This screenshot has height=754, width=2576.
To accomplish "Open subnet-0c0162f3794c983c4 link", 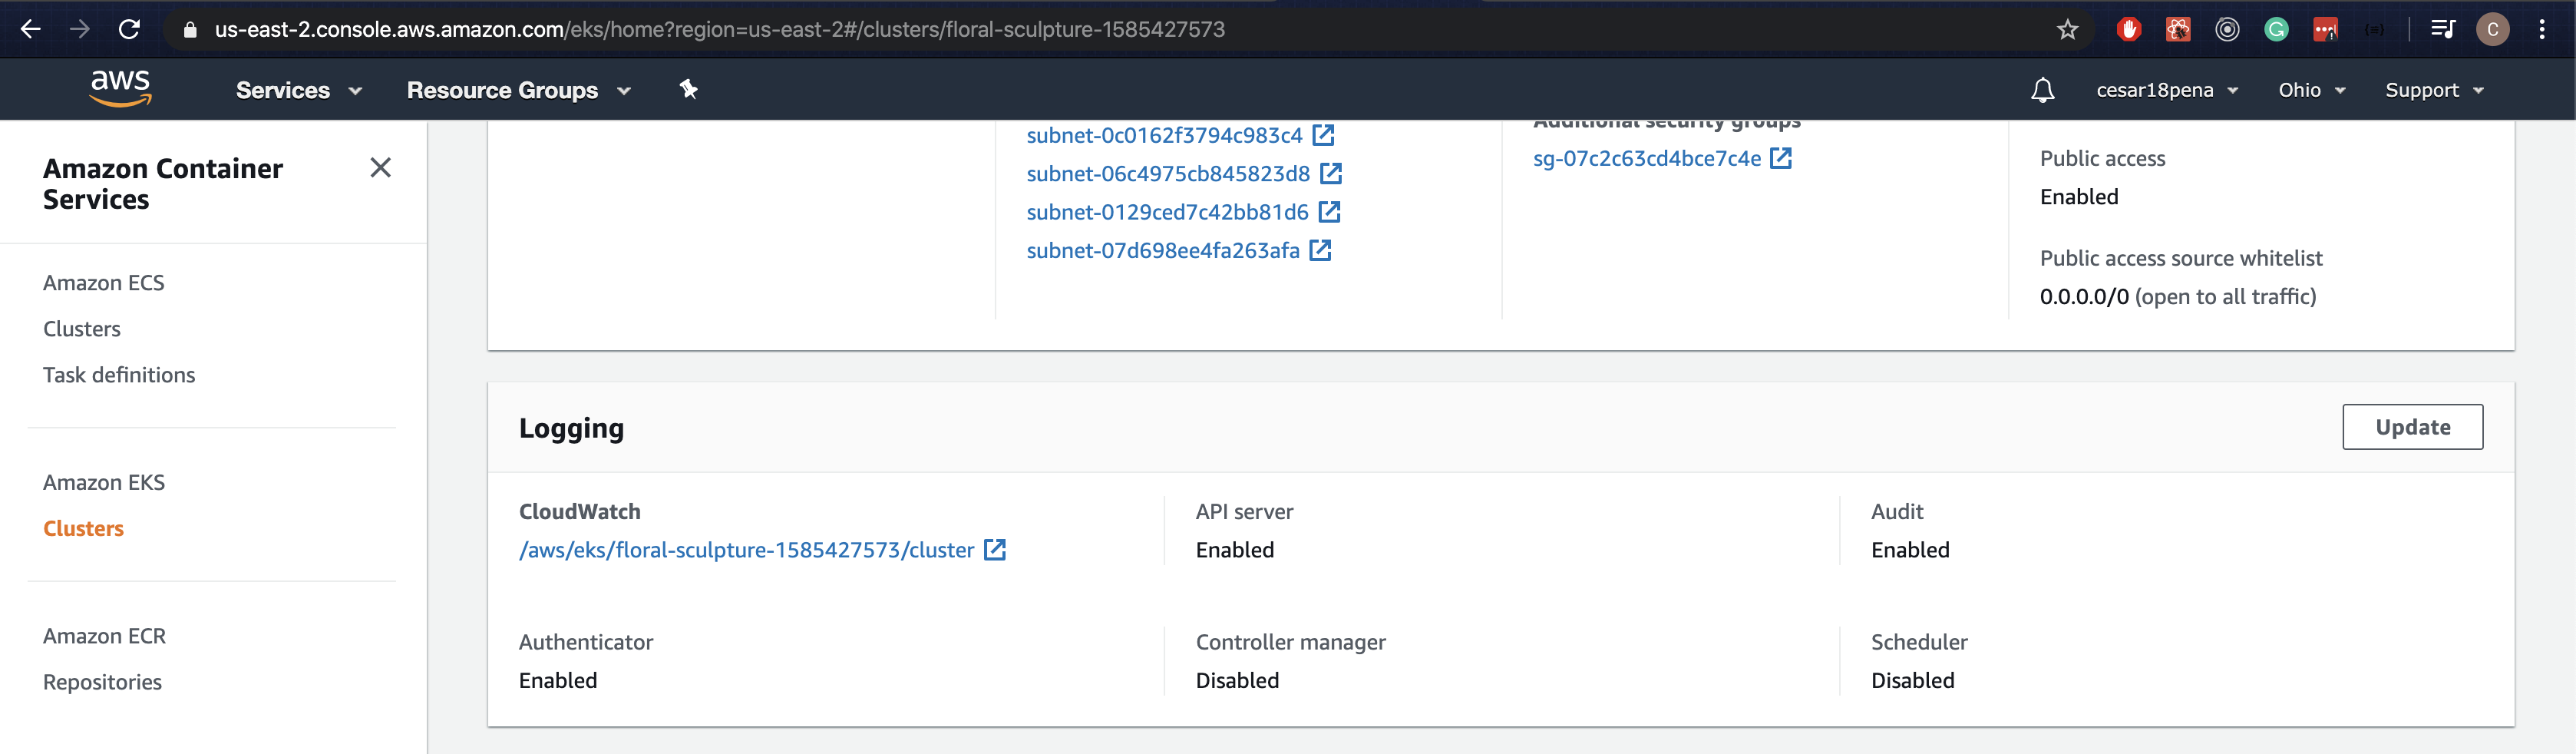I will 1164,135.
